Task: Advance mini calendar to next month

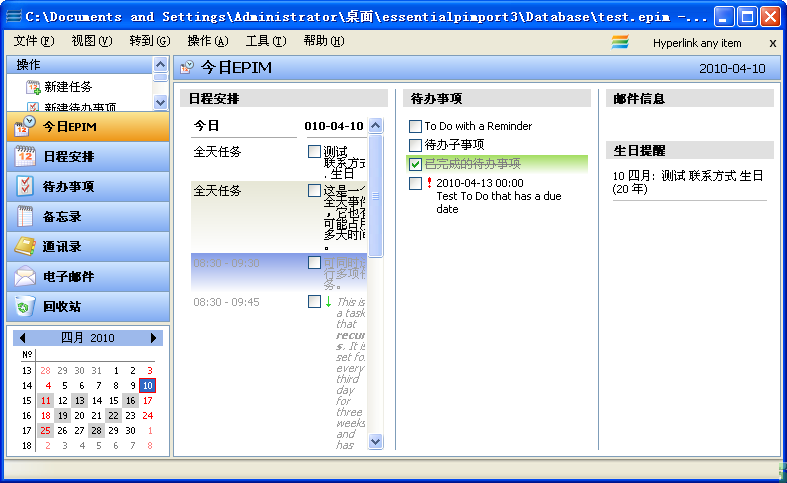Action: point(154,338)
